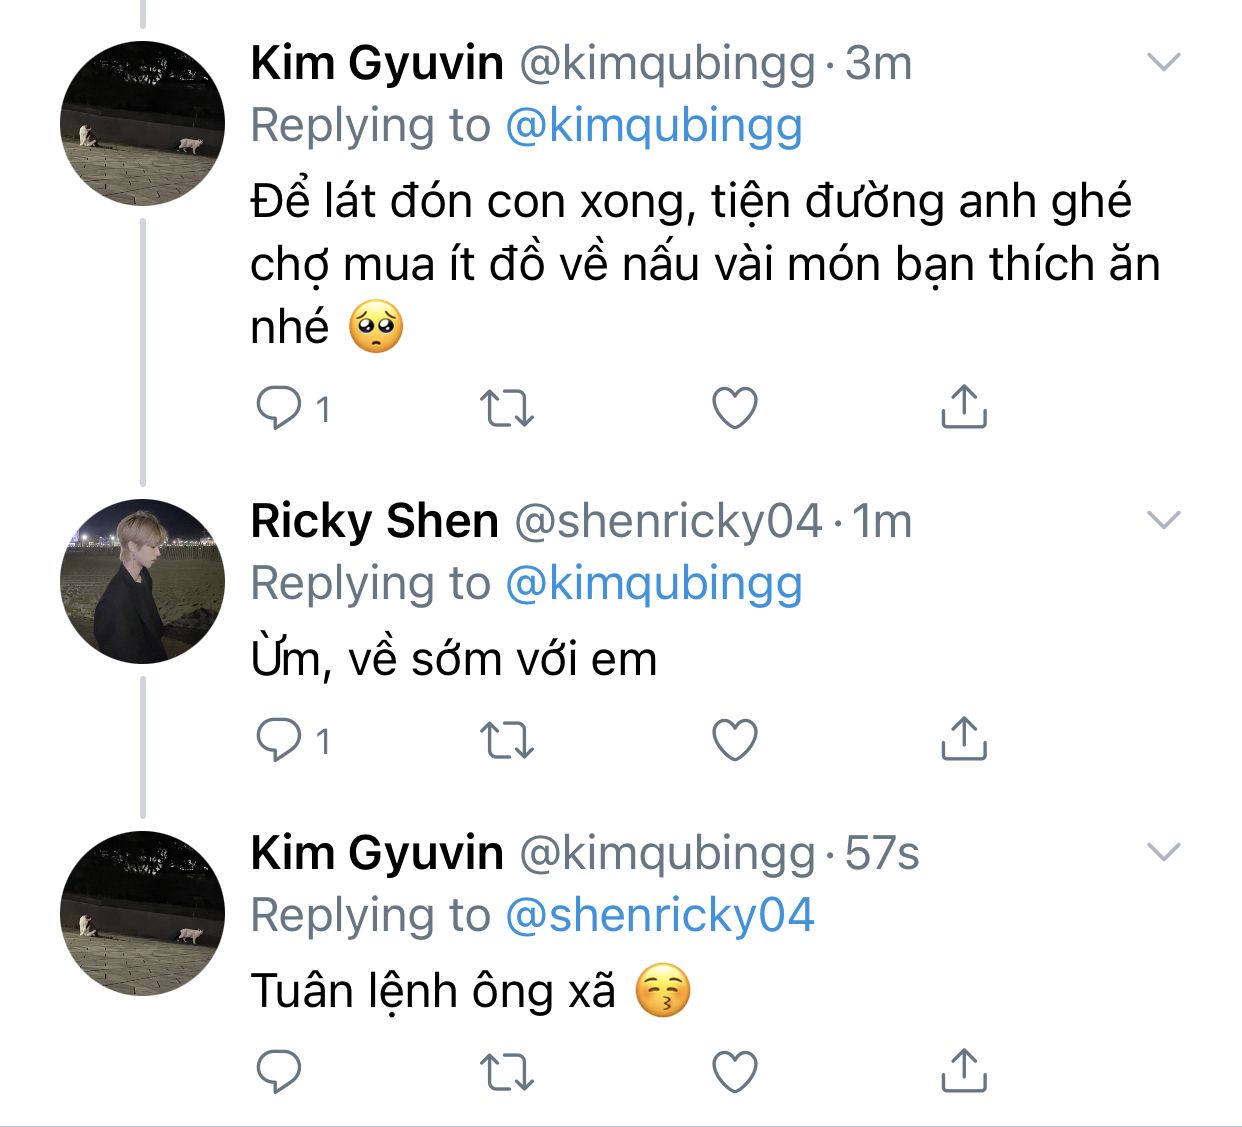The height and width of the screenshot is (1127, 1242).
Task: Open the chevron menu on the 57s tweet
Action: (1164, 852)
